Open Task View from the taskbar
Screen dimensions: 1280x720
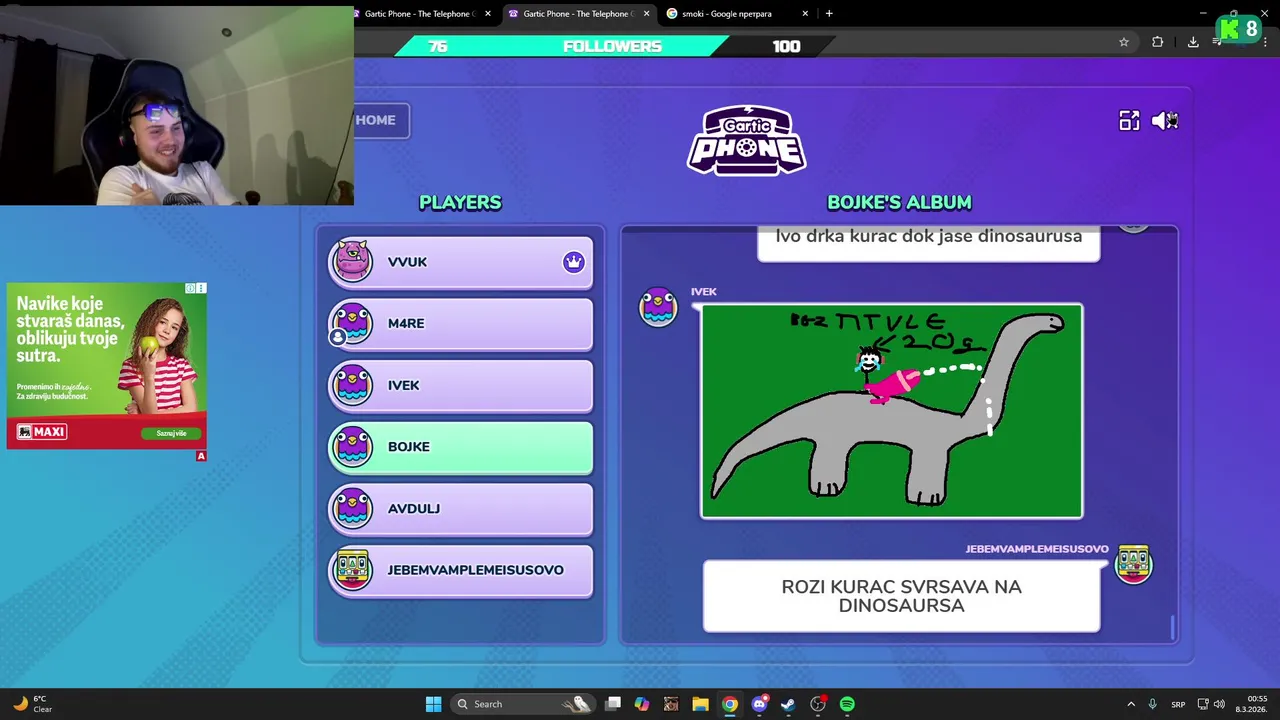(613, 704)
